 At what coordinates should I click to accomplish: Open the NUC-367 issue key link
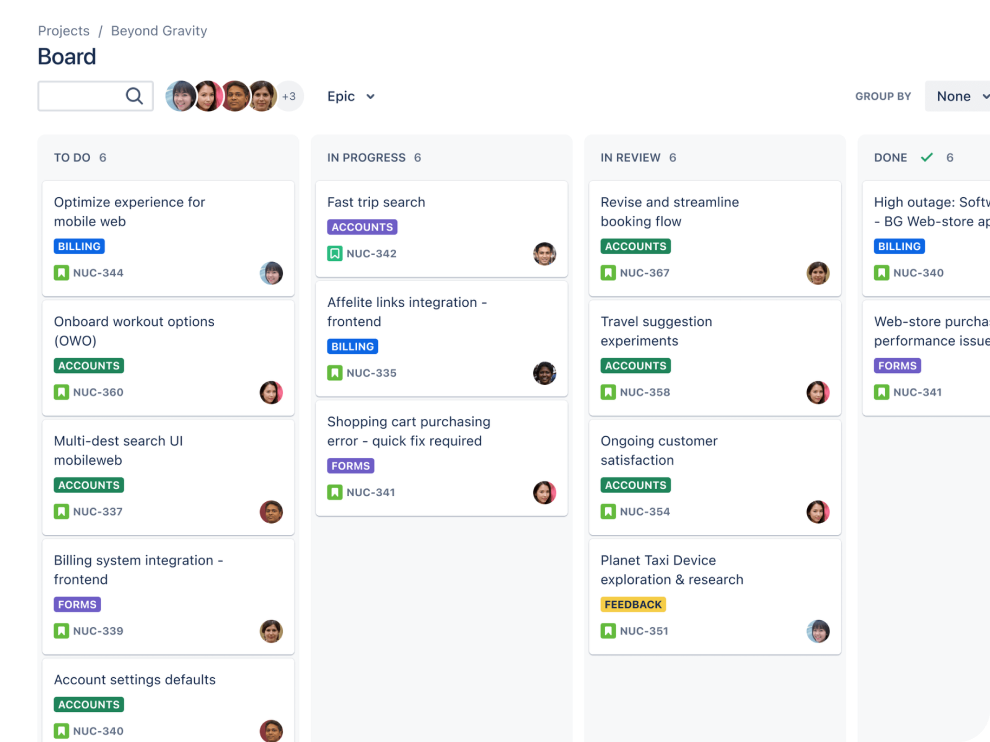[x=644, y=273]
